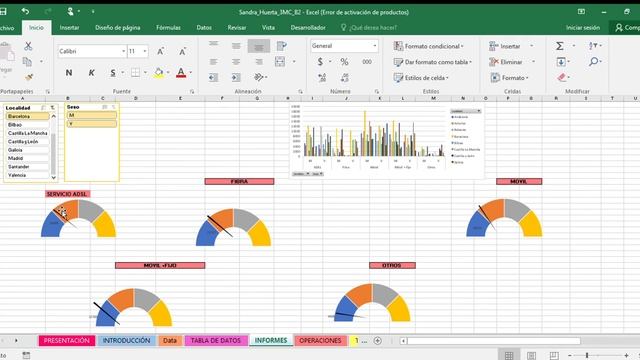The width and height of the screenshot is (640, 360).
Task: Open the Datos ribbon tab
Action: coord(204,28)
